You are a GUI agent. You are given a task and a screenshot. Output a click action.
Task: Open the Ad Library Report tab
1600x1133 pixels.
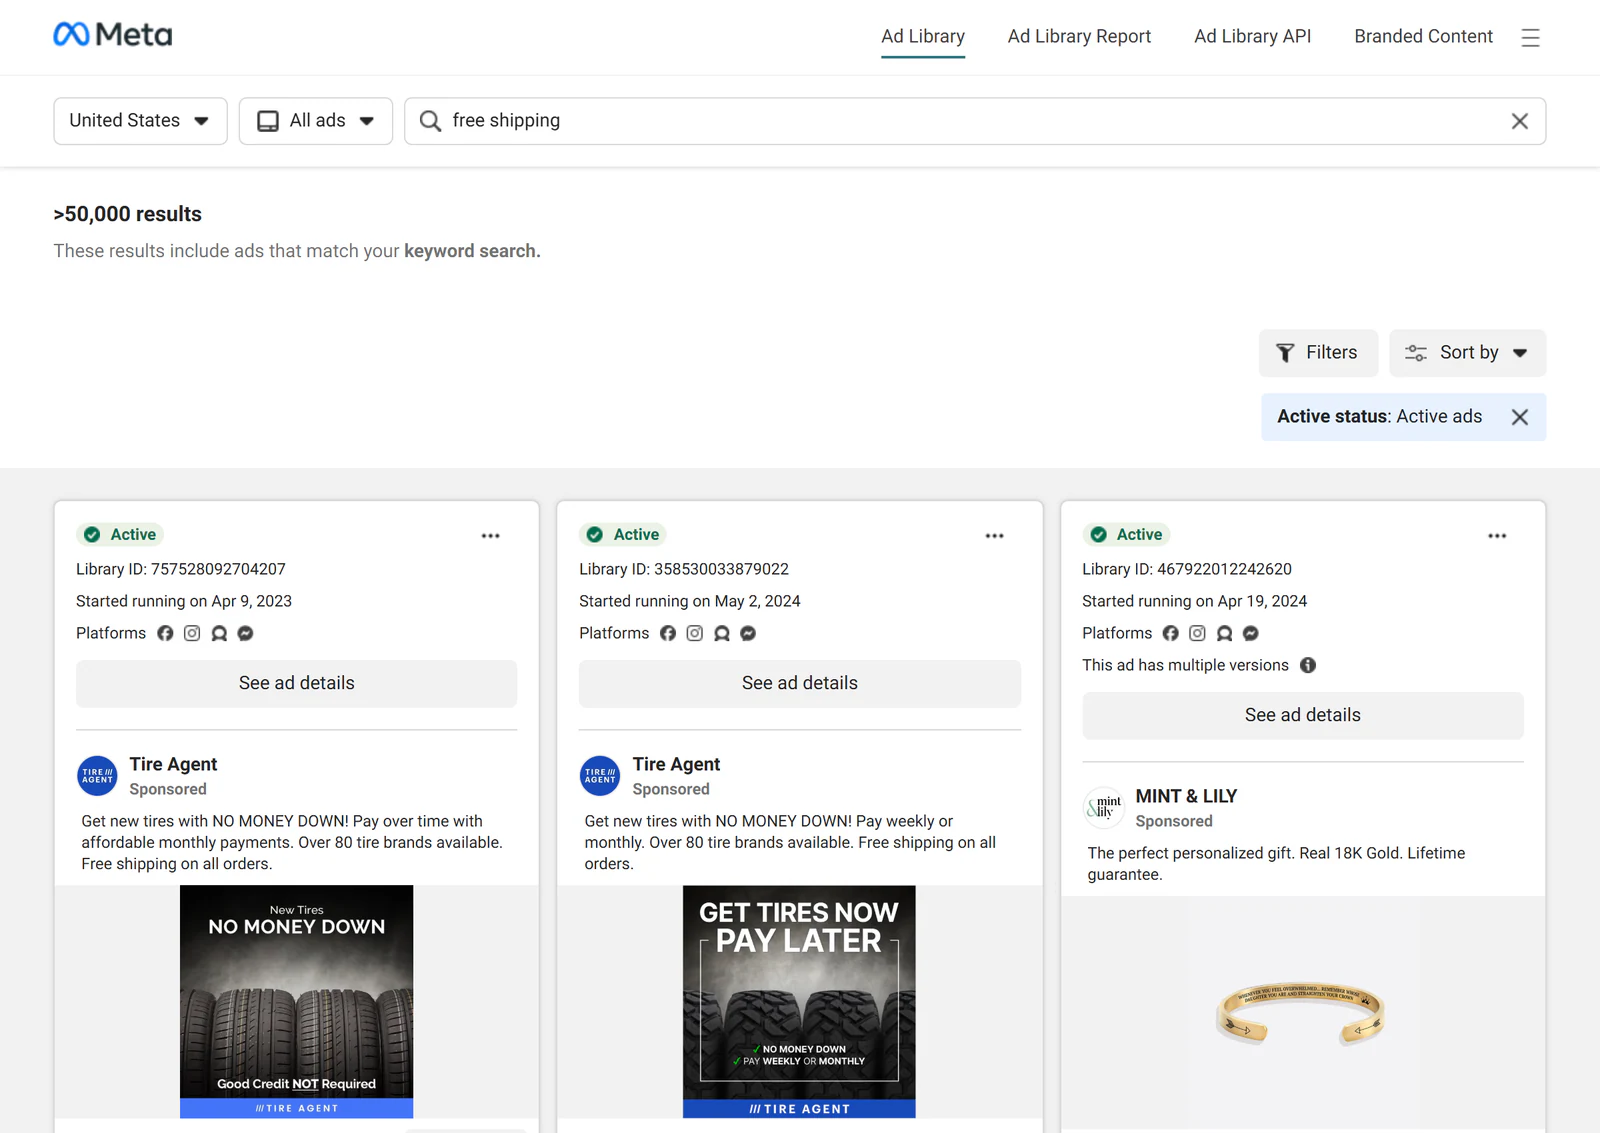(1079, 37)
